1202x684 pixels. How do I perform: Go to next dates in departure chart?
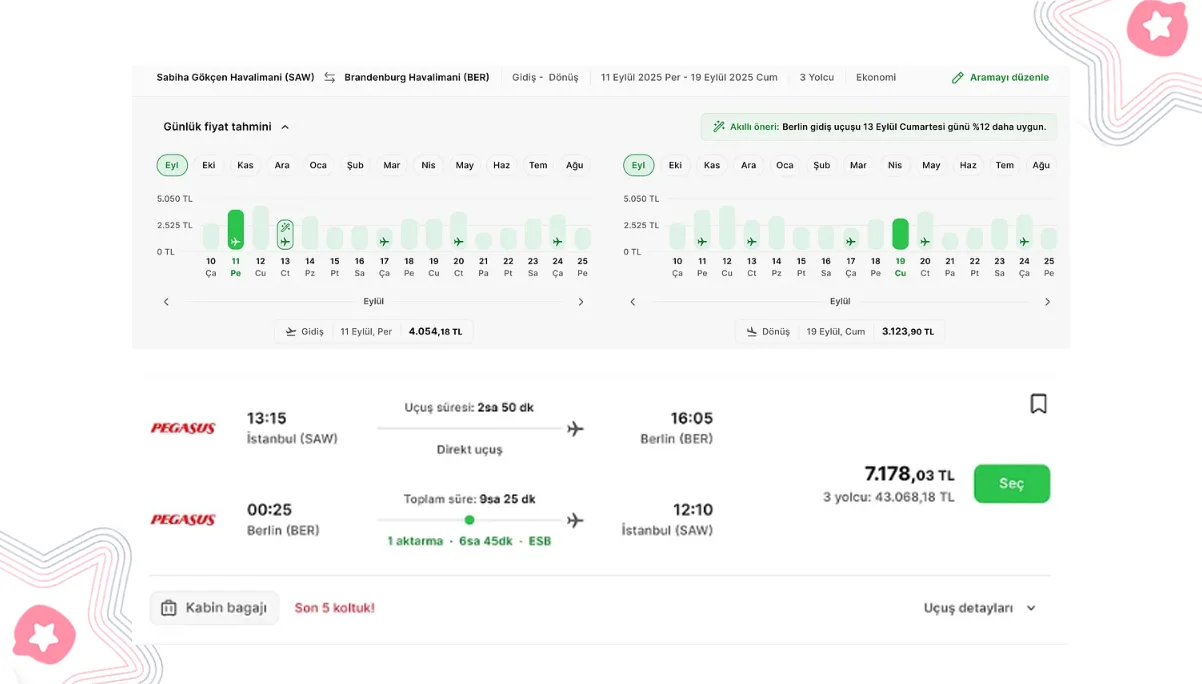pos(581,302)
